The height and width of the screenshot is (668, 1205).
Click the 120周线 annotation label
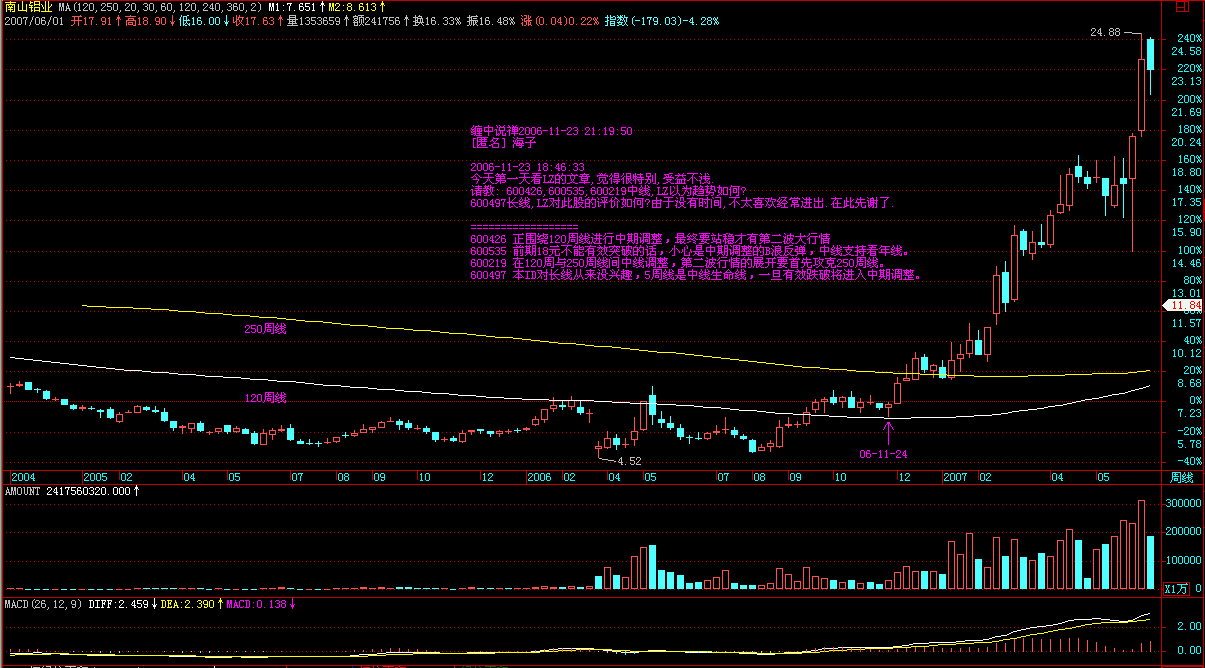(265, 398)
